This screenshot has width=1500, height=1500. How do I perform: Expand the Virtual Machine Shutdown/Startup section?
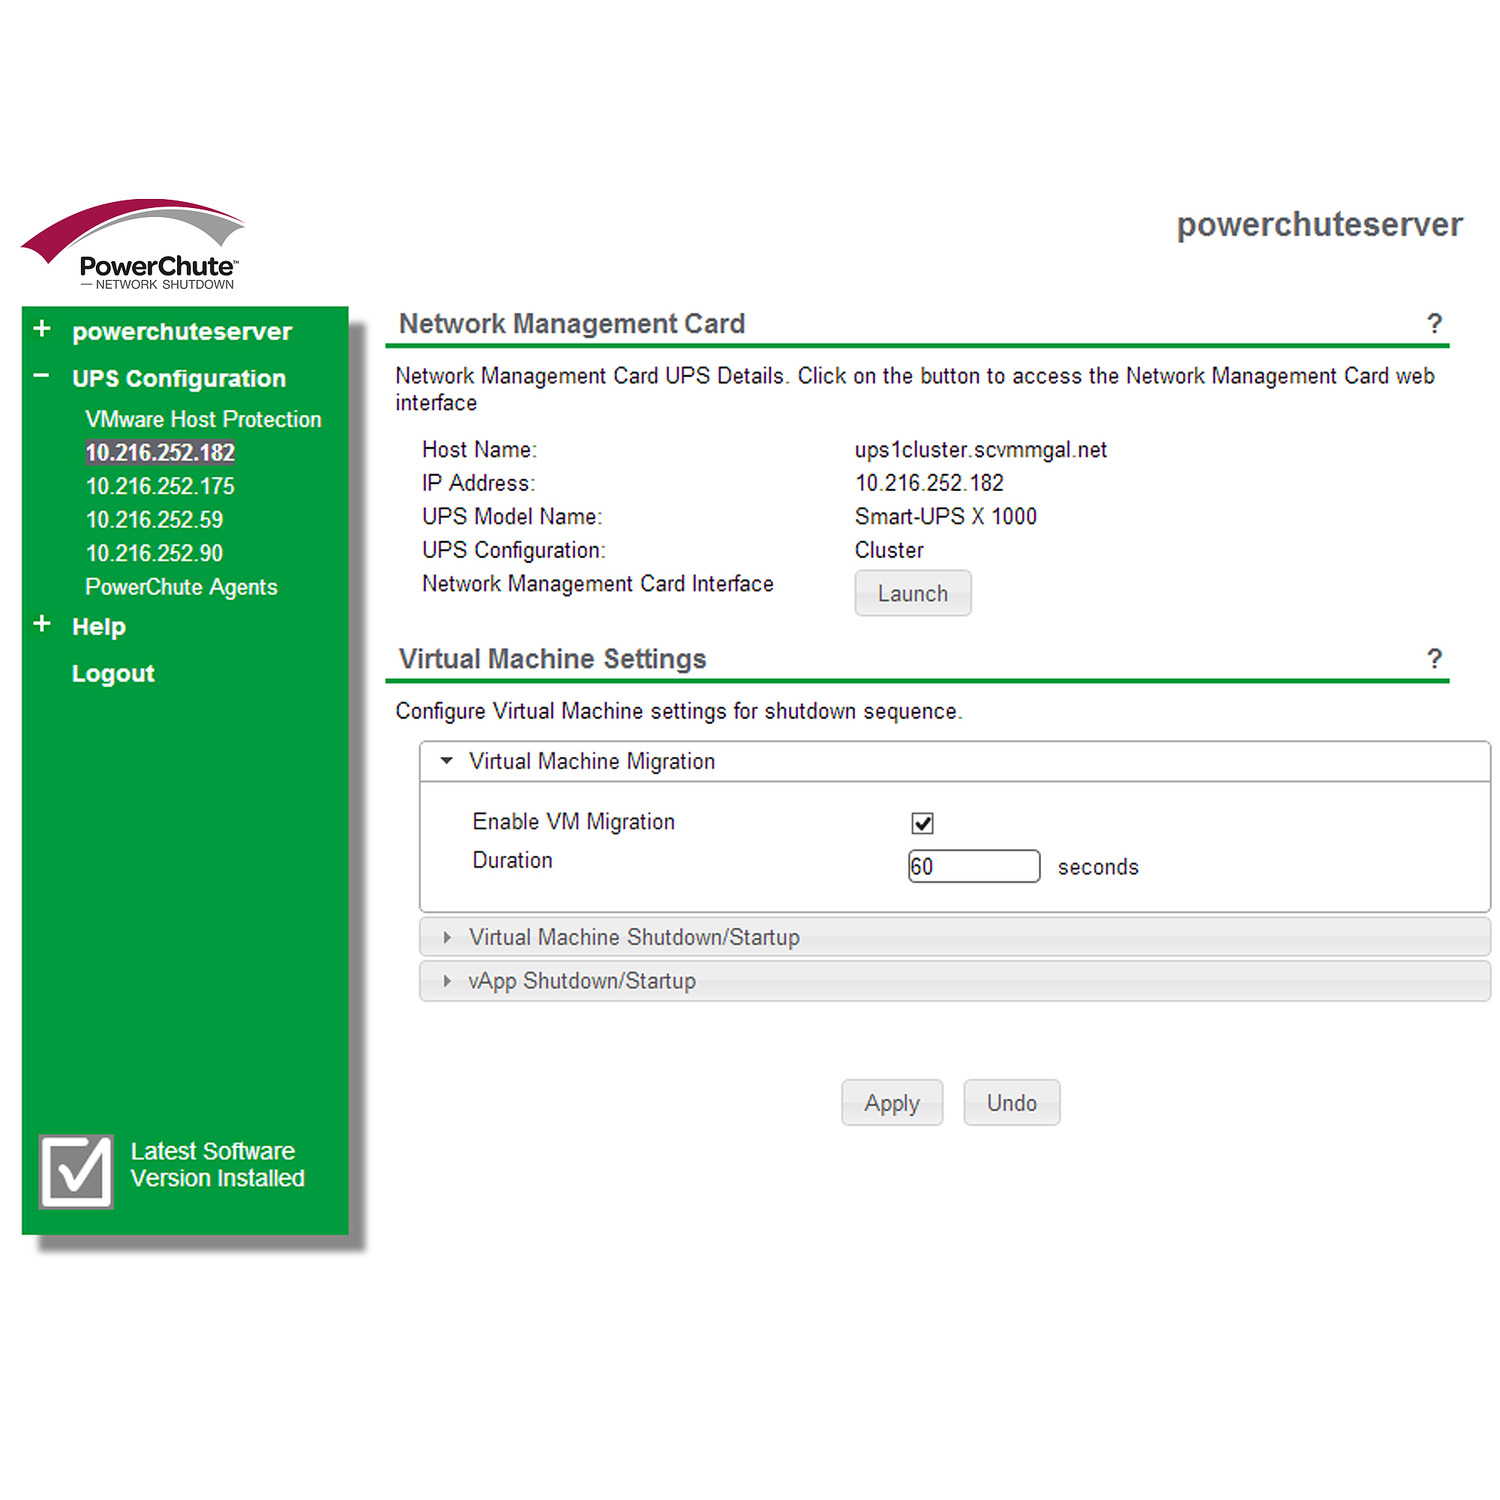tap(447, 937)
